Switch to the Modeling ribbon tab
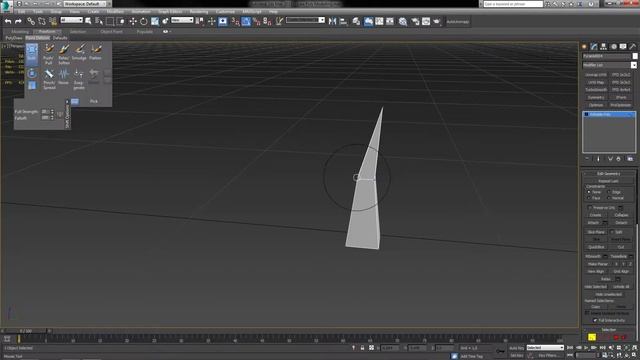640x360 pixels. pos(20,31)
